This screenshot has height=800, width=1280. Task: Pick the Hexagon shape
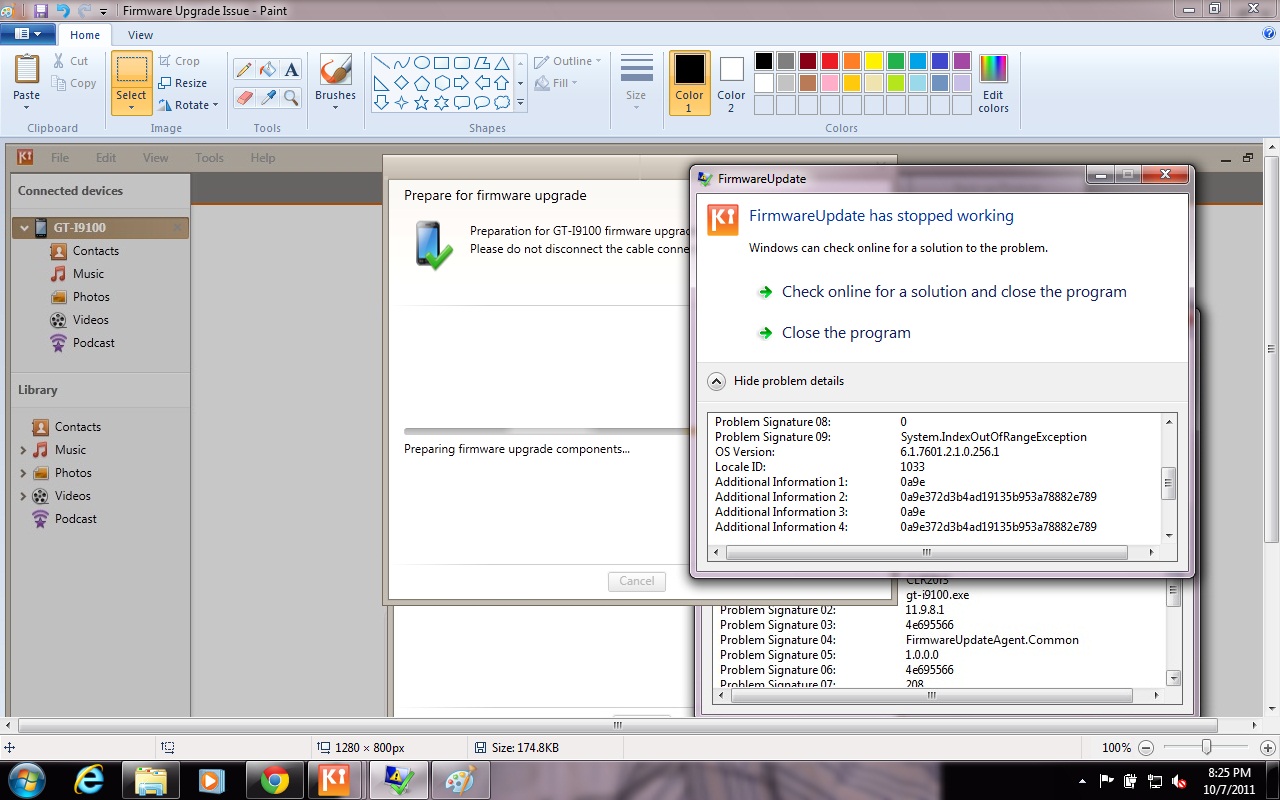(x=441, y=82)
